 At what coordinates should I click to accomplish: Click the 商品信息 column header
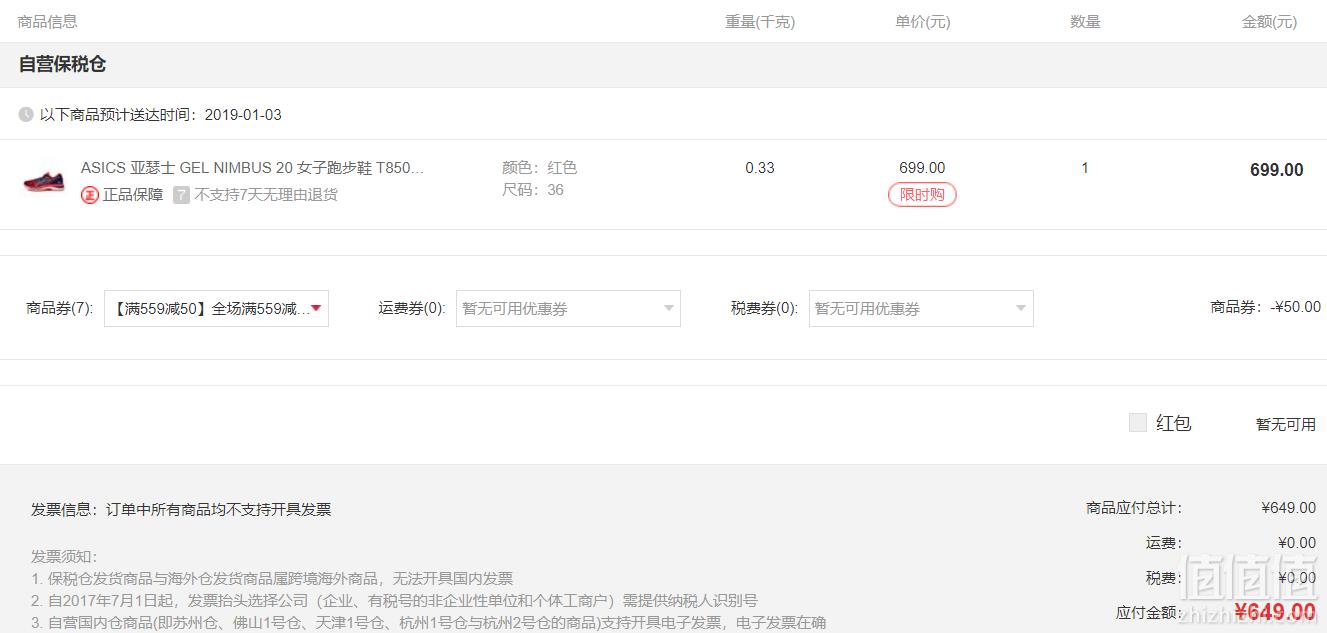pos(48,21)
